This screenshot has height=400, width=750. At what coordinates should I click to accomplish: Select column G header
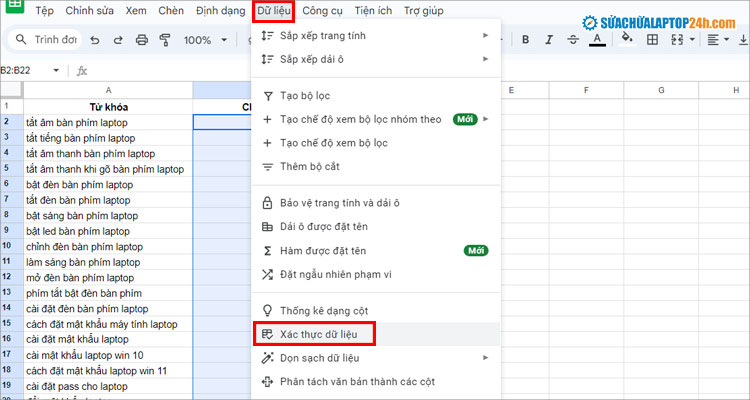pyautogui.click(x=661, y=90)
